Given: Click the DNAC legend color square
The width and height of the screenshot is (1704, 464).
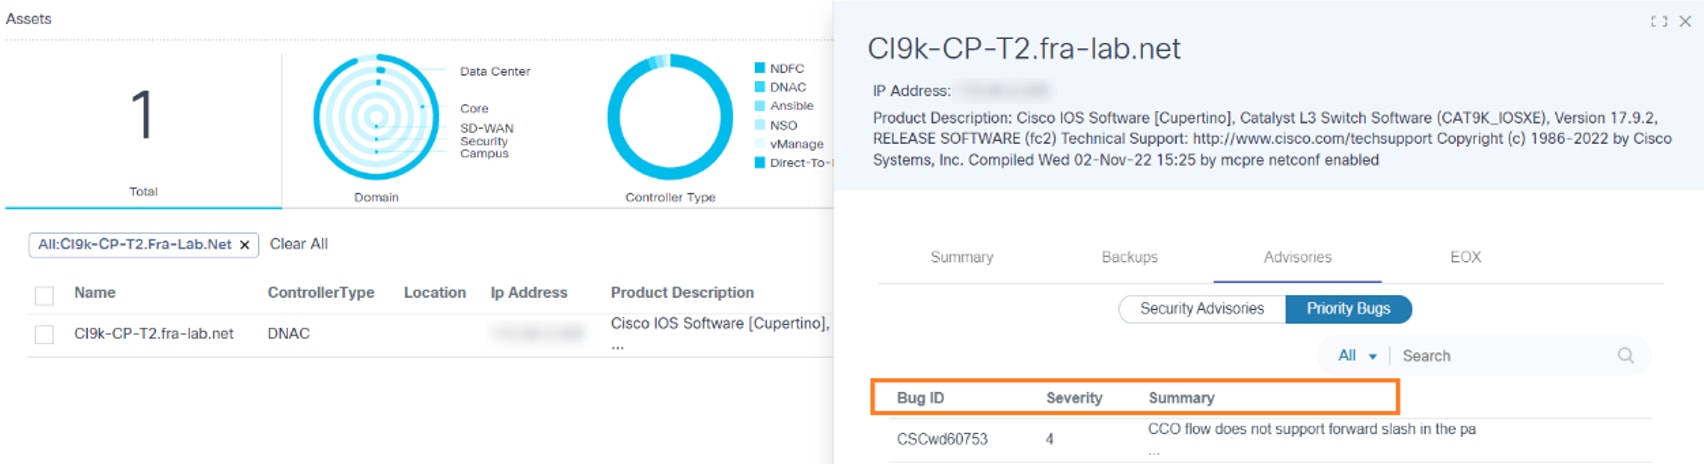Looking at the screenshot, I should [760, 87].
